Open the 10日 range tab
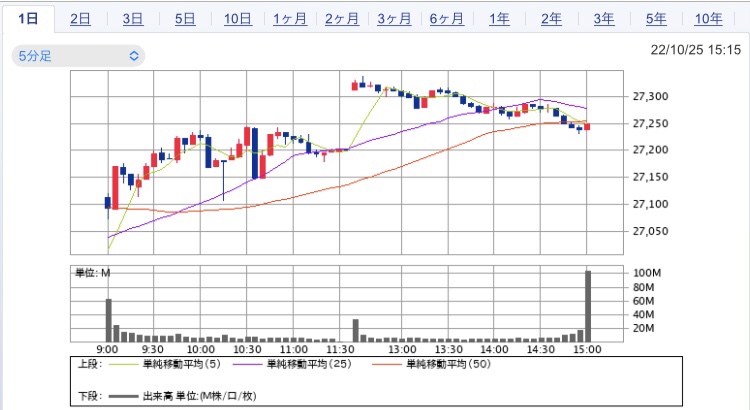Viewport: 750px width, 410px height. pyautogui.click(x=238, y=19)
